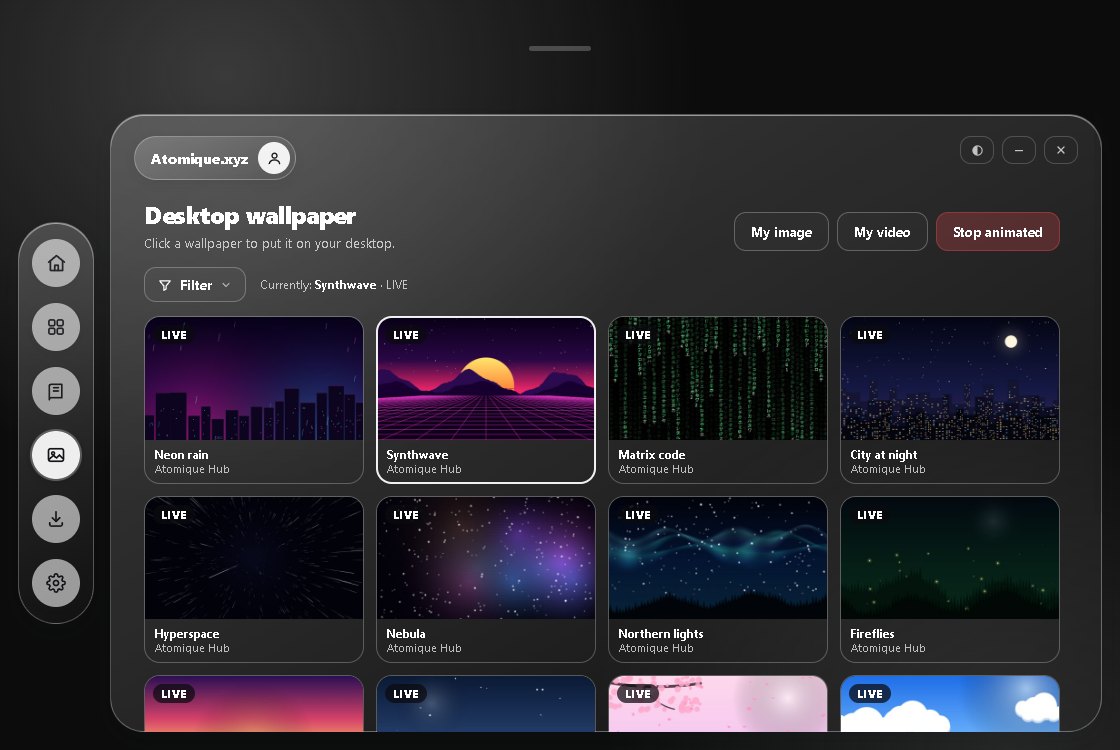This screenshot has width=1120, height=750.
Task: Click the Atomique.xyz account pill
Action: [x=215, y=159]
